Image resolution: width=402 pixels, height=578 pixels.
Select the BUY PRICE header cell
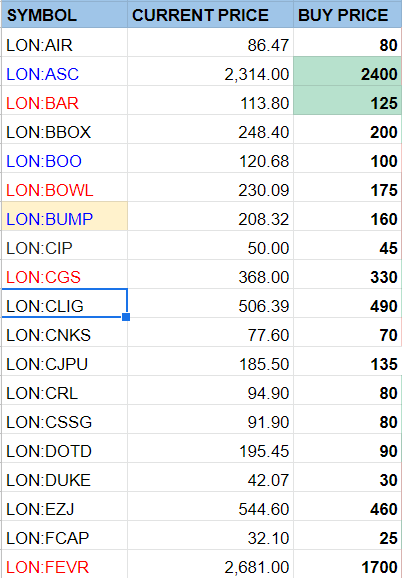pyautogui.click(x=347, y=14)
